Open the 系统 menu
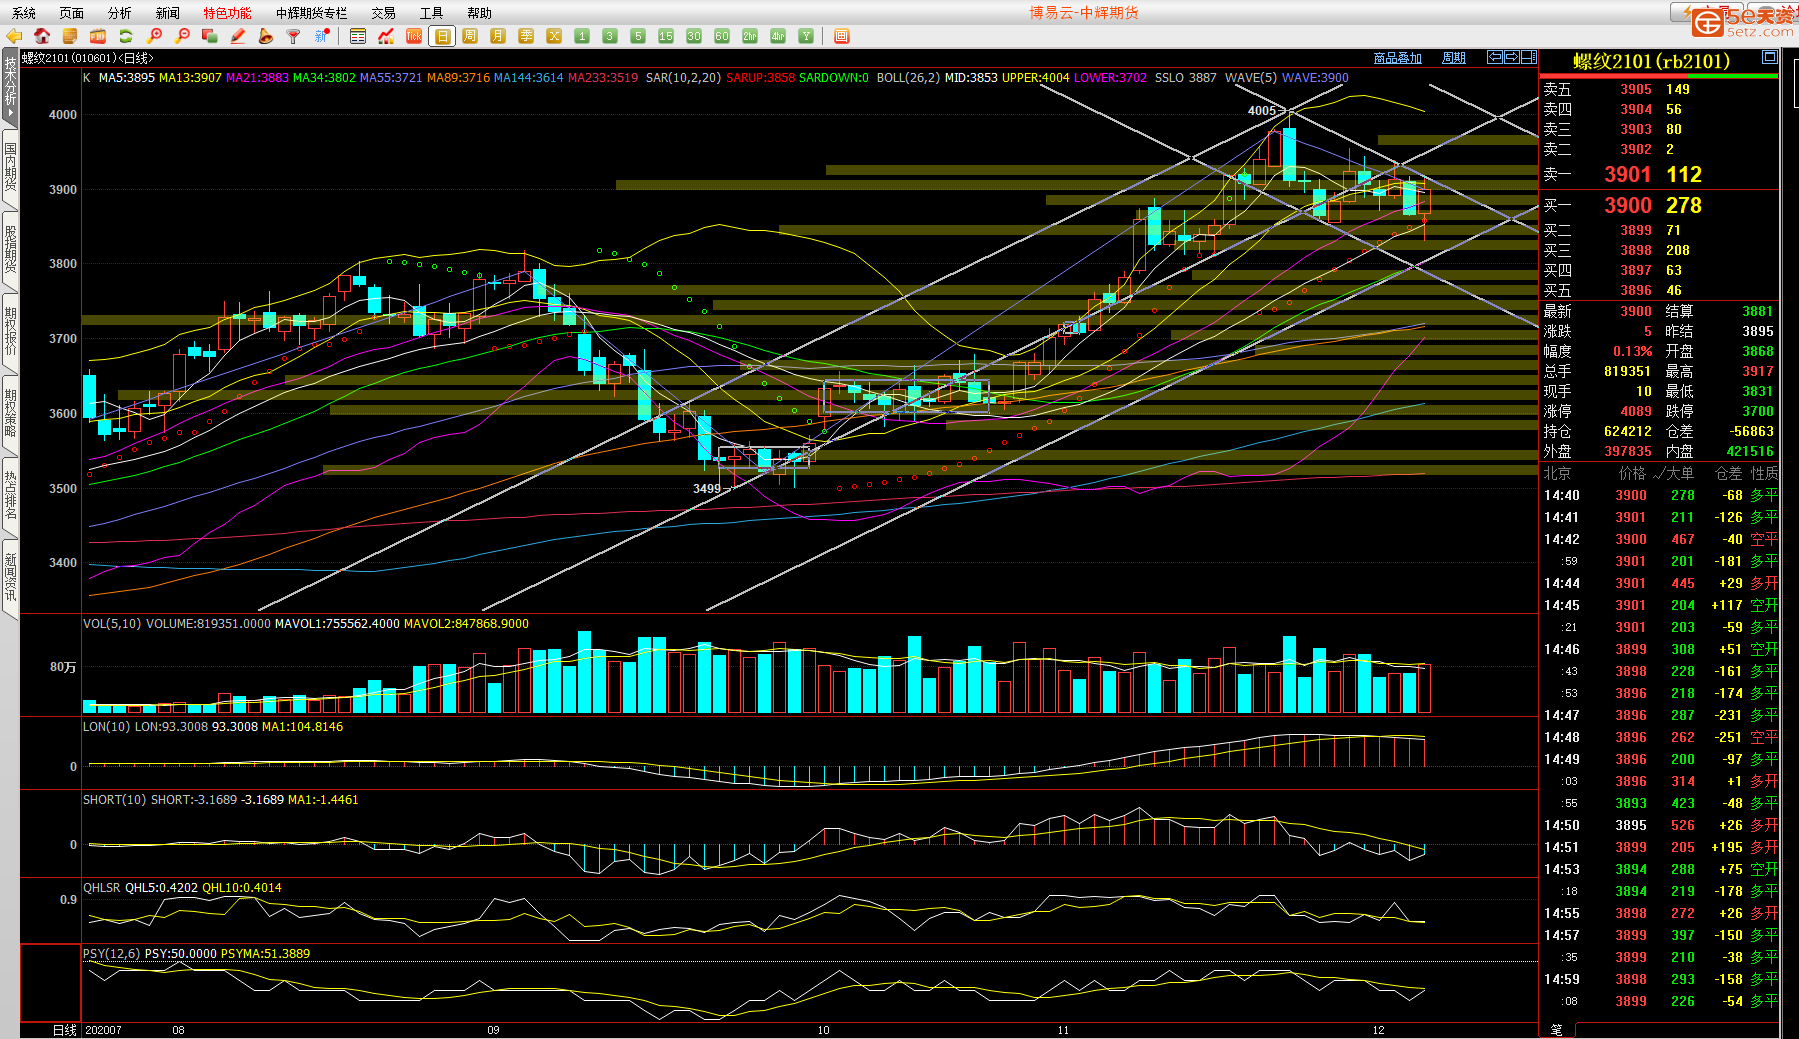This screenshot has width=1799, height=1039. click(x=24, y=13)
